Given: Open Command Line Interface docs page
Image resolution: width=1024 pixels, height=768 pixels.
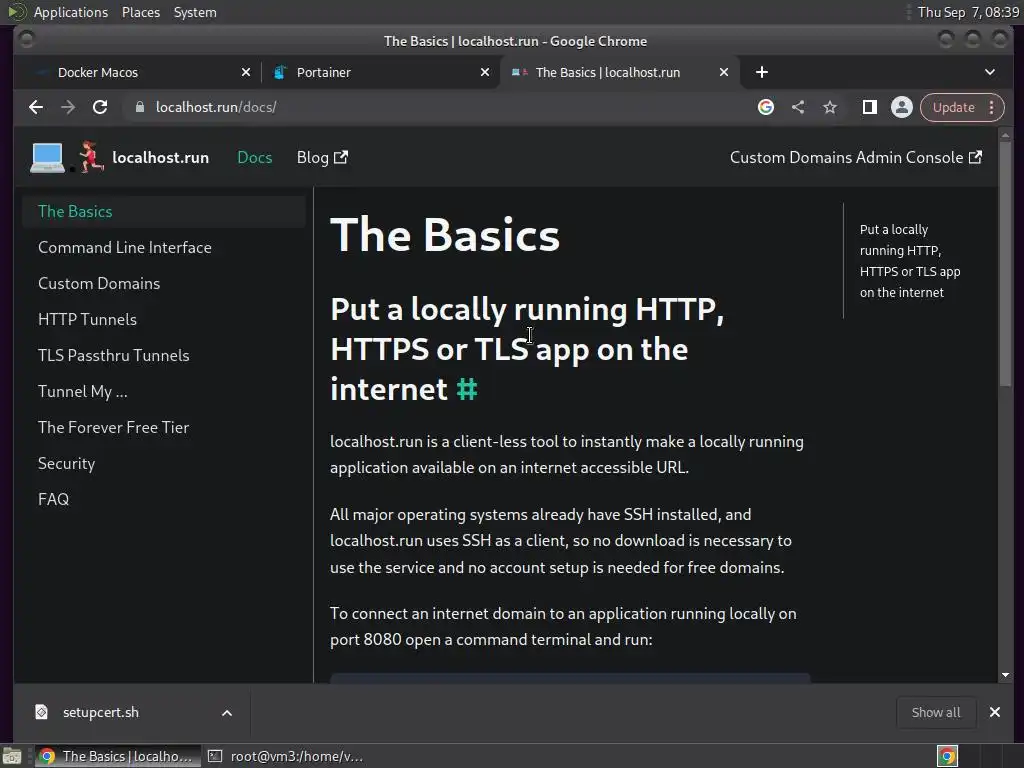Looking at the screenshot, I should click(x=124, y=248).
